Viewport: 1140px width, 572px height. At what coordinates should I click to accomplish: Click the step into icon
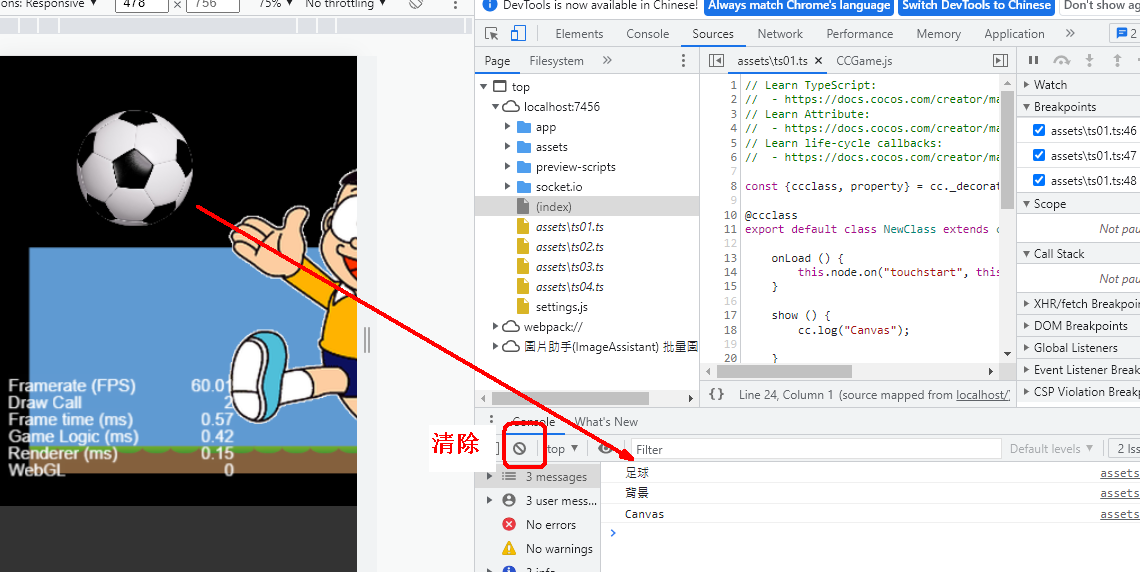pos(1089,60)
